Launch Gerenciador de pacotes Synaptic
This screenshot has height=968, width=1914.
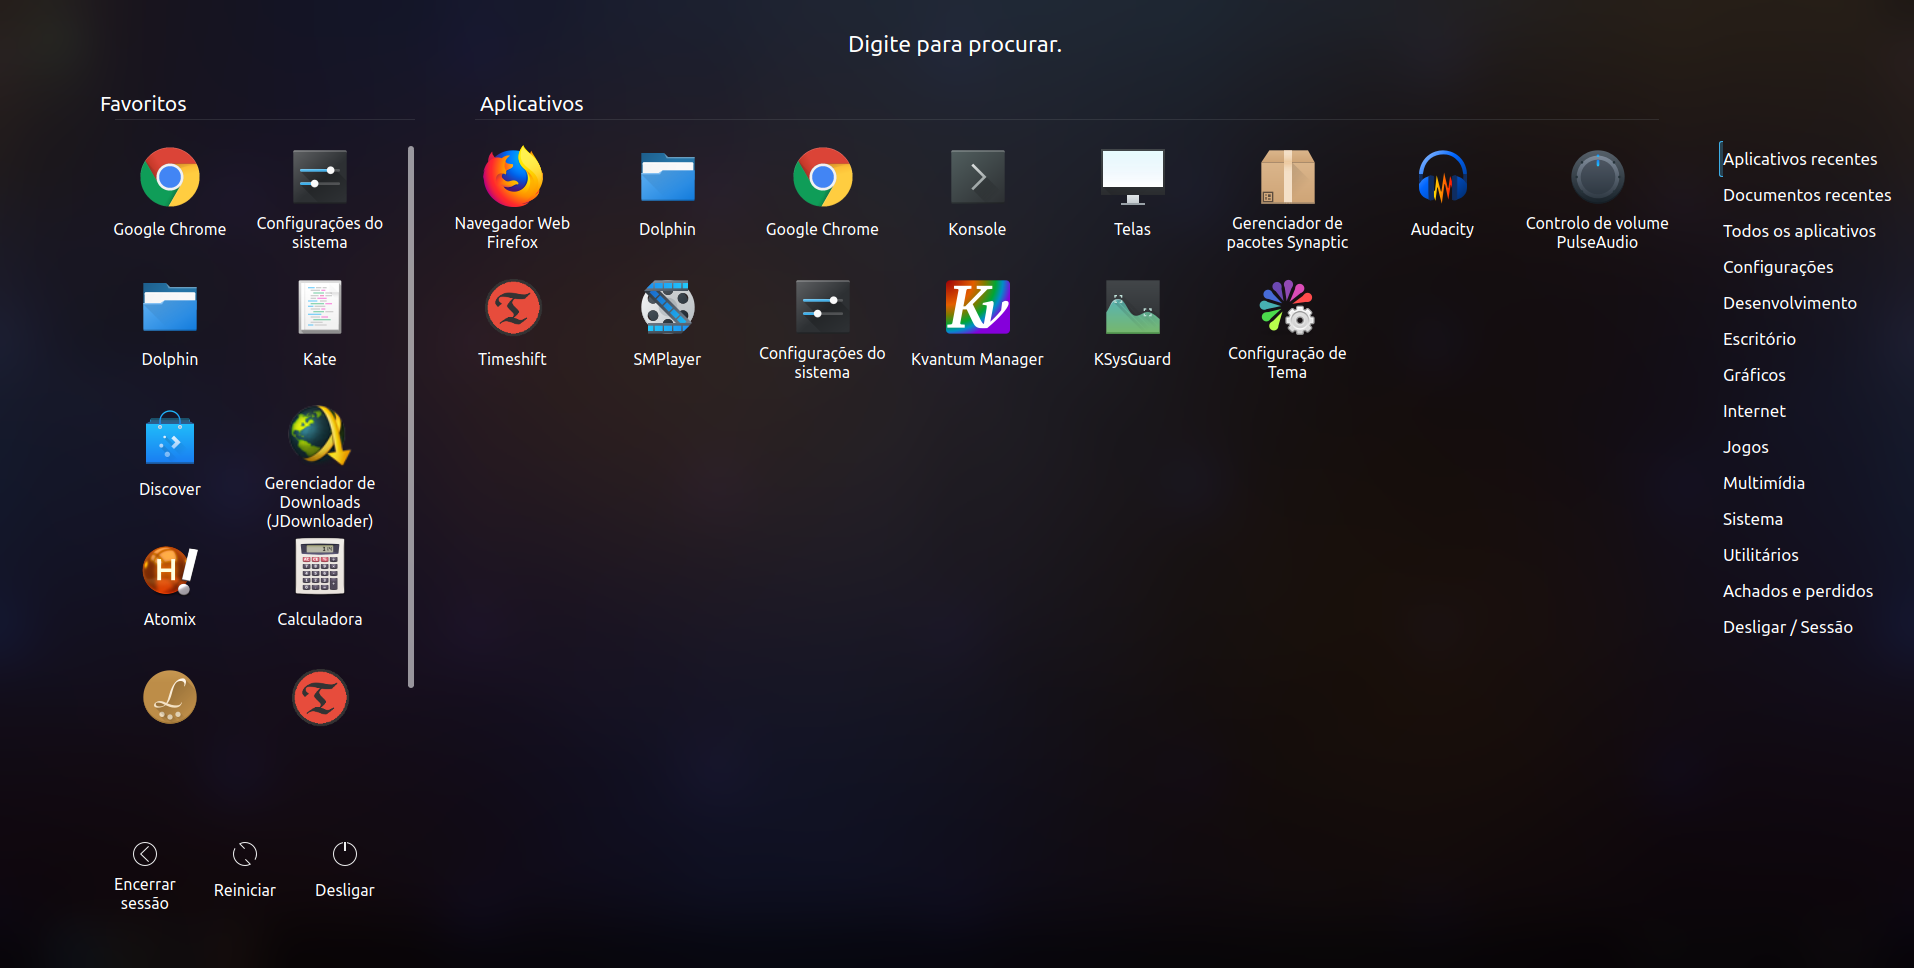tap(1287, 198)
